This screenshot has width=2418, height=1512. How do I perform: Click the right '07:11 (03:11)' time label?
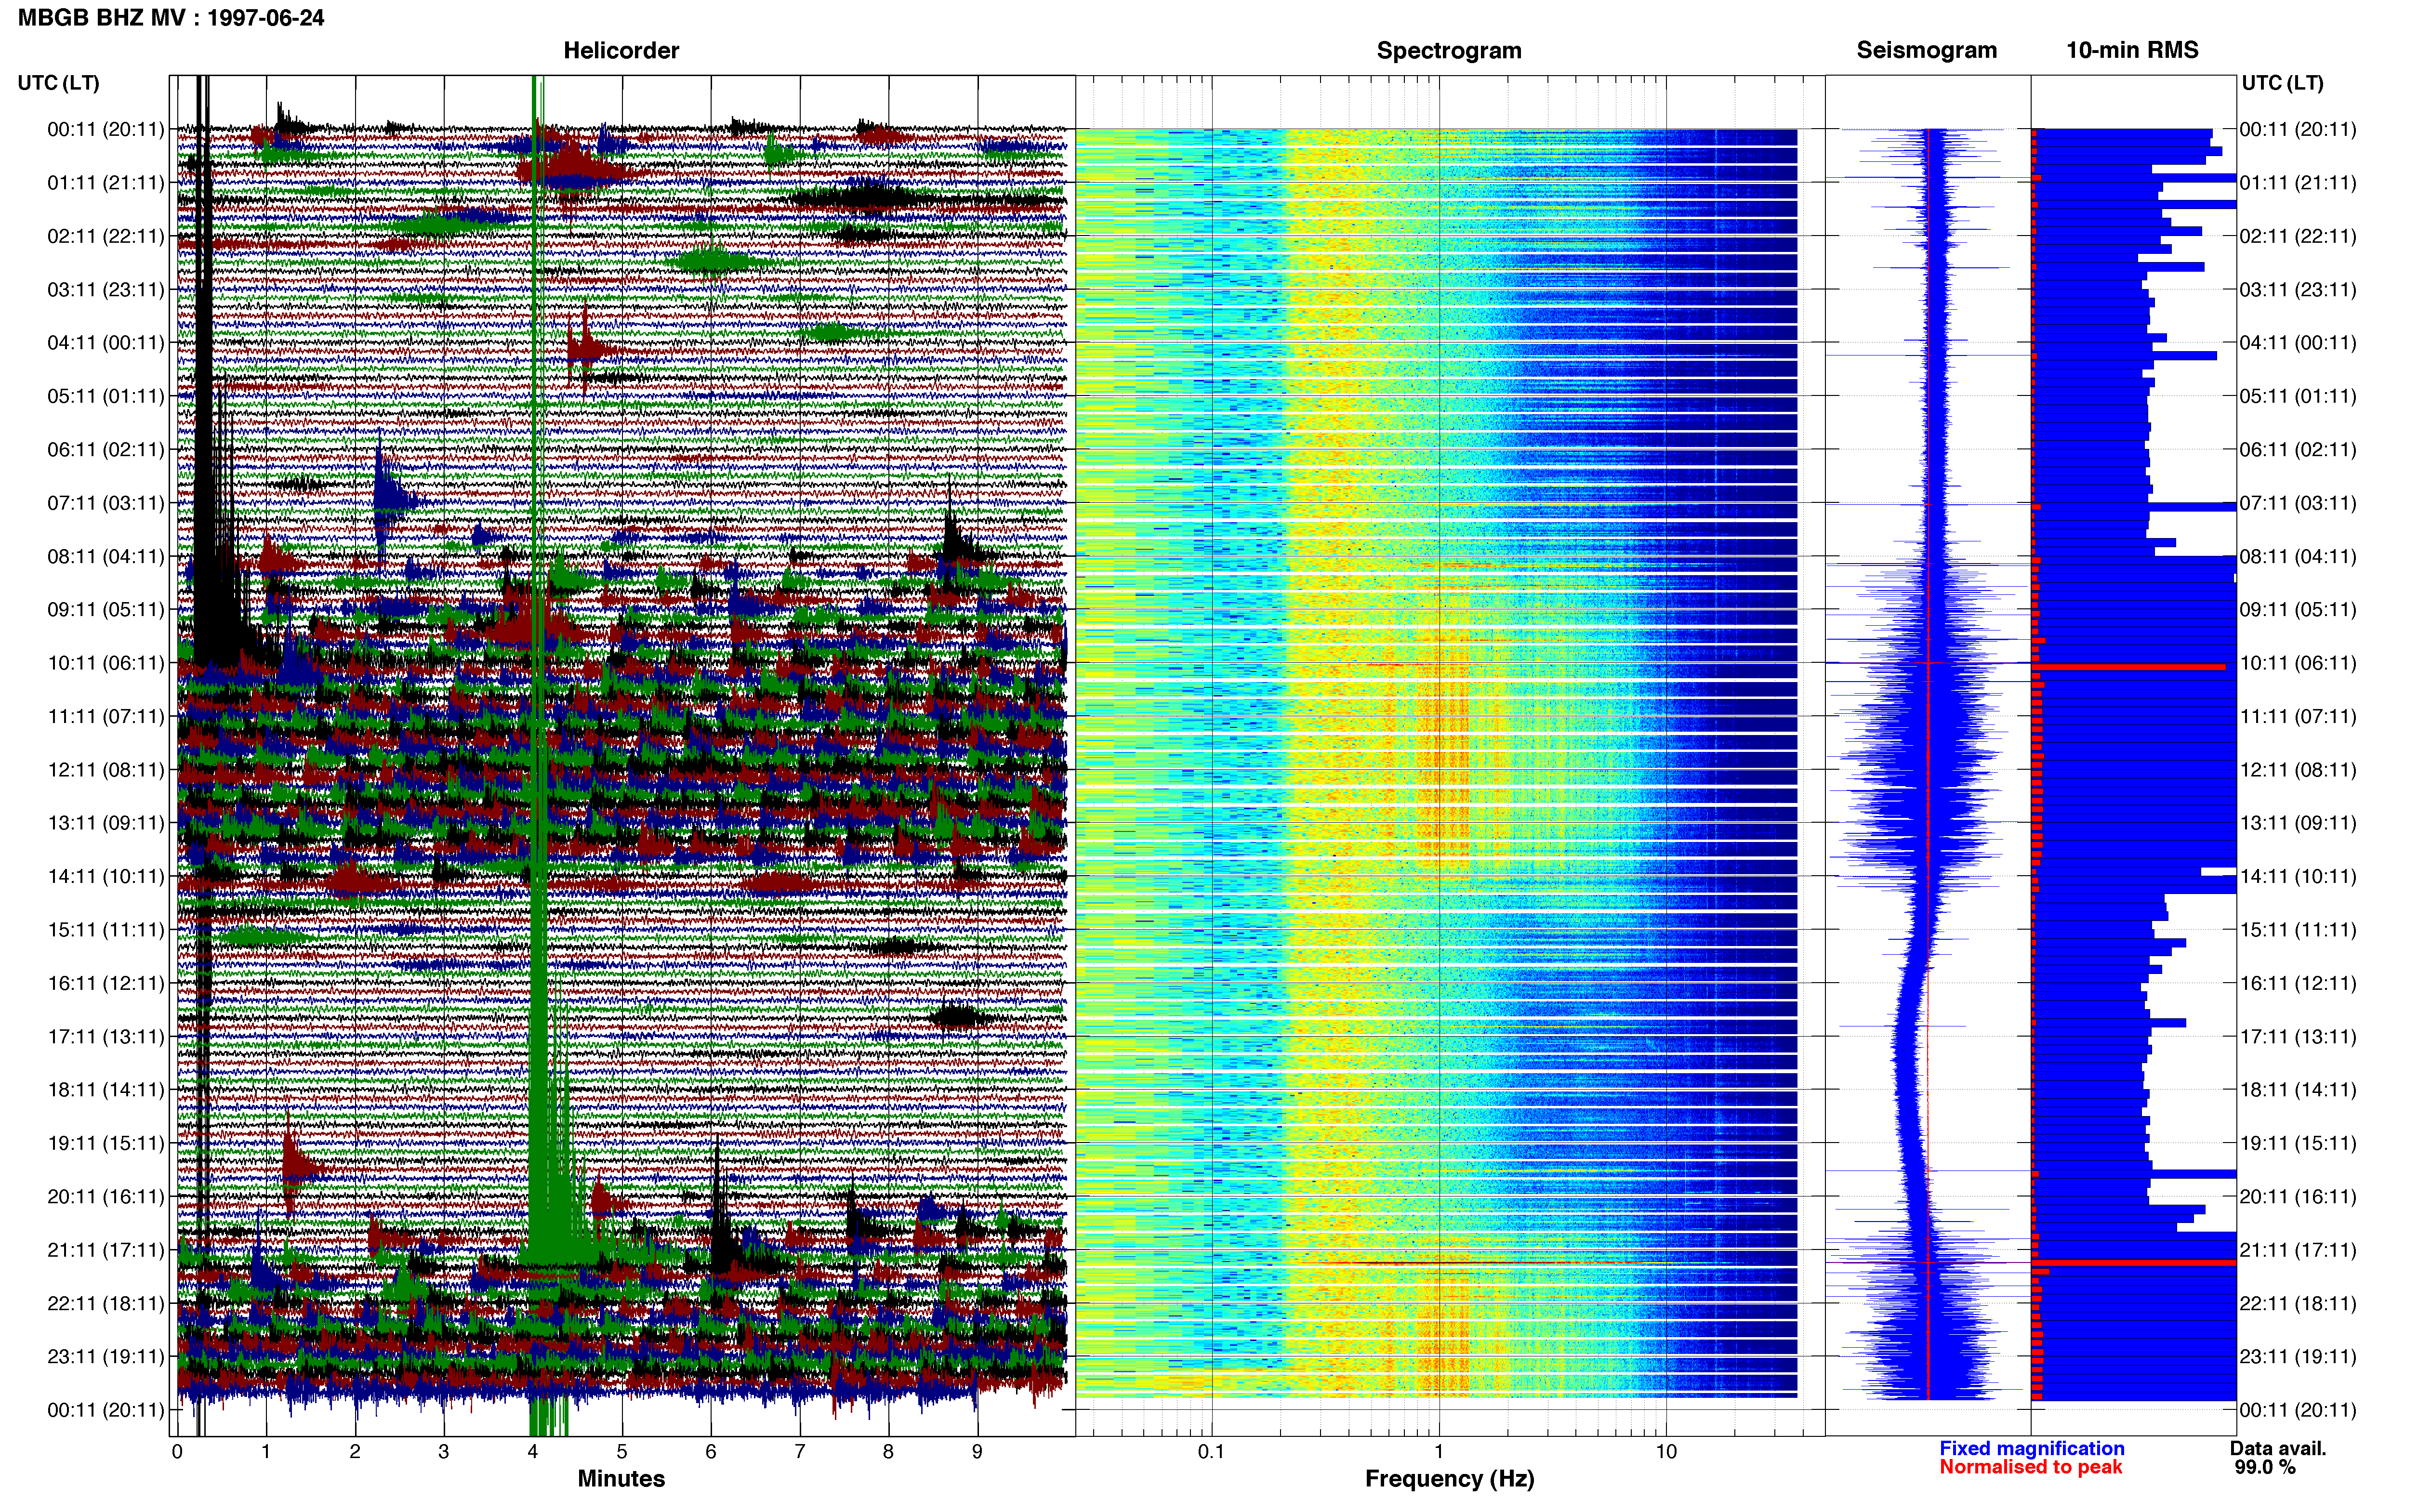(x=2298, y=502)
